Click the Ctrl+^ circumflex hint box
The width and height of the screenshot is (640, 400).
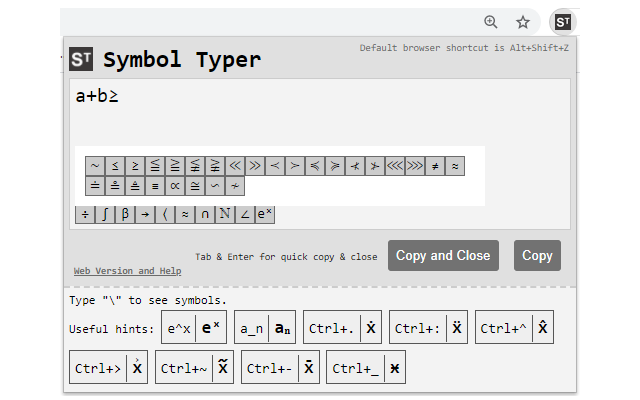pos(514,327)
